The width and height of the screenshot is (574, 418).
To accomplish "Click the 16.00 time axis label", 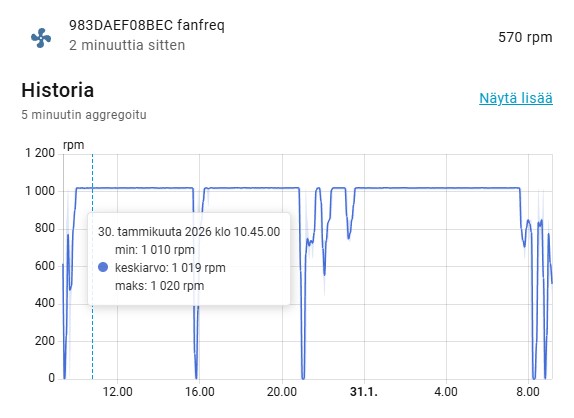I will 200,392.
